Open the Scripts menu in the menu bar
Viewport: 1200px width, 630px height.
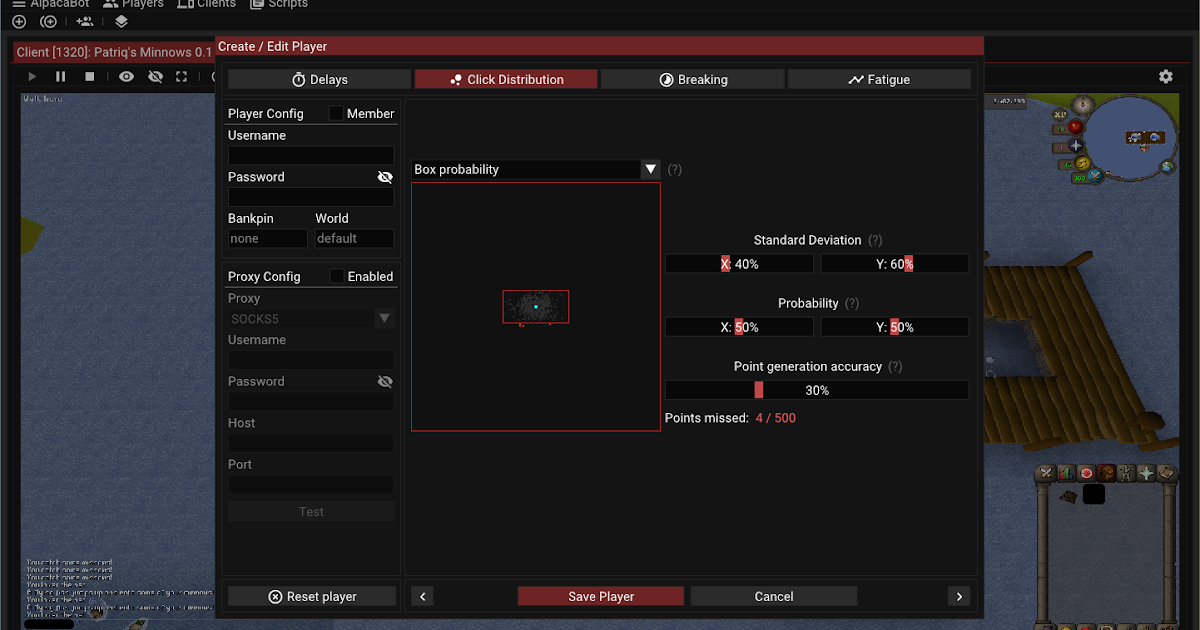[x=279, y=4]
